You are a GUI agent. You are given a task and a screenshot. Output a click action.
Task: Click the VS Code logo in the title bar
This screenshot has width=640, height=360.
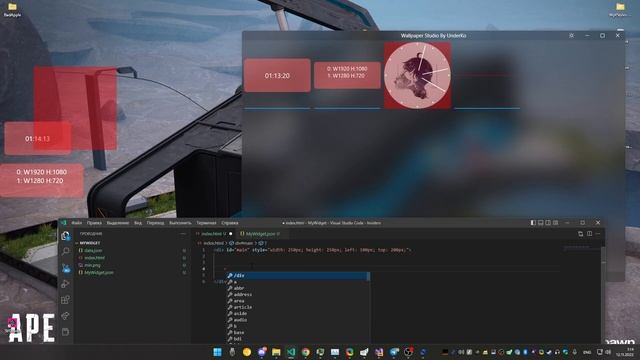coord(64,223)
